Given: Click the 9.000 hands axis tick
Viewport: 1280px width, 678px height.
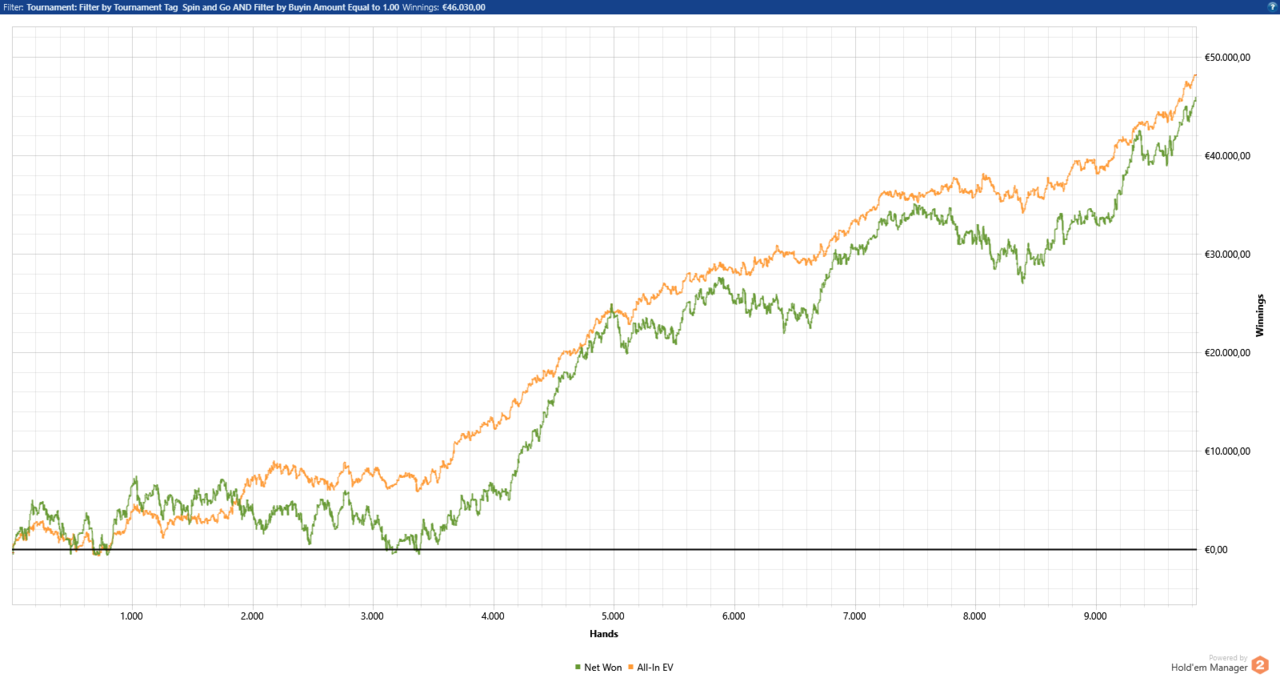Looking at the screenshot, I should point(1095,617).
